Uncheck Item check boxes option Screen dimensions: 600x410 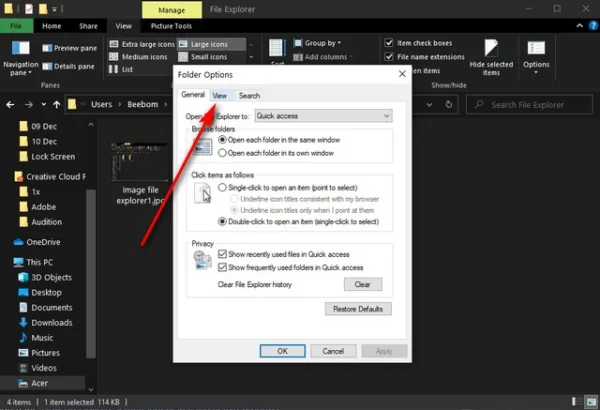pyautogui.click(x=389, y=43)
